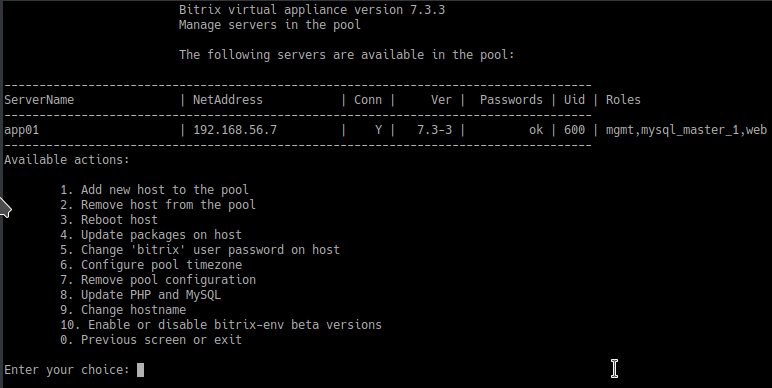Viewport: 772px width, 388px height.
Task: Click the Roles column header
Action: tap(623, 100)
